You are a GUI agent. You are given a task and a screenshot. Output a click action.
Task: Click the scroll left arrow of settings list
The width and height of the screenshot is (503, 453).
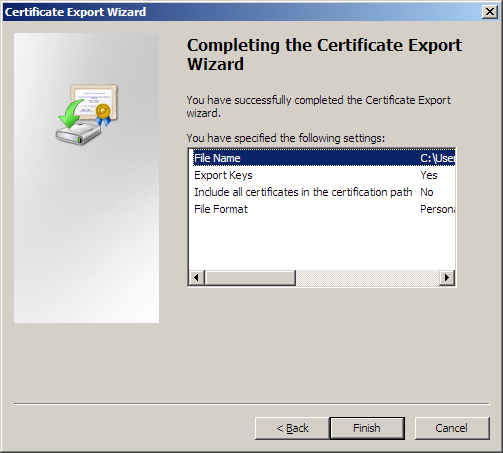tap(197, 277)
